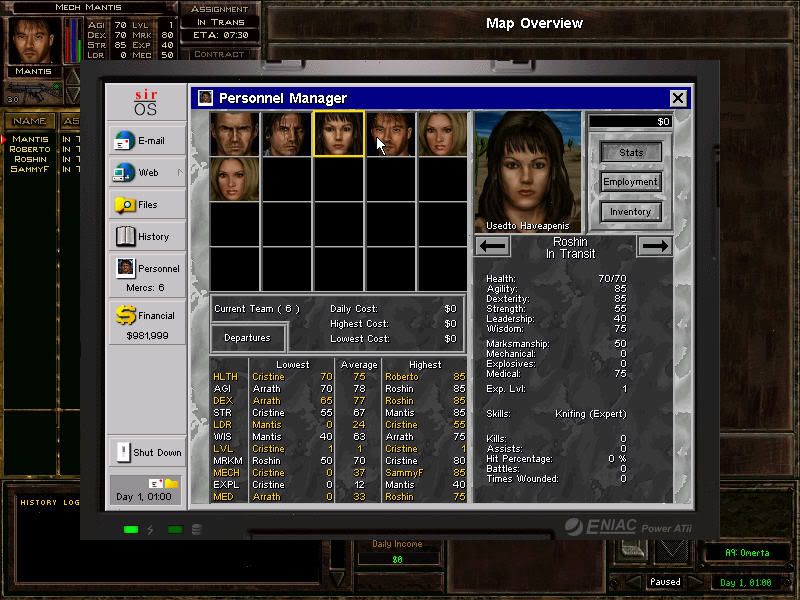Image resolution: width=800 pixels, height=600 pixels.
Task: Expand the Web bookmarks arrow
Action: 180,173
